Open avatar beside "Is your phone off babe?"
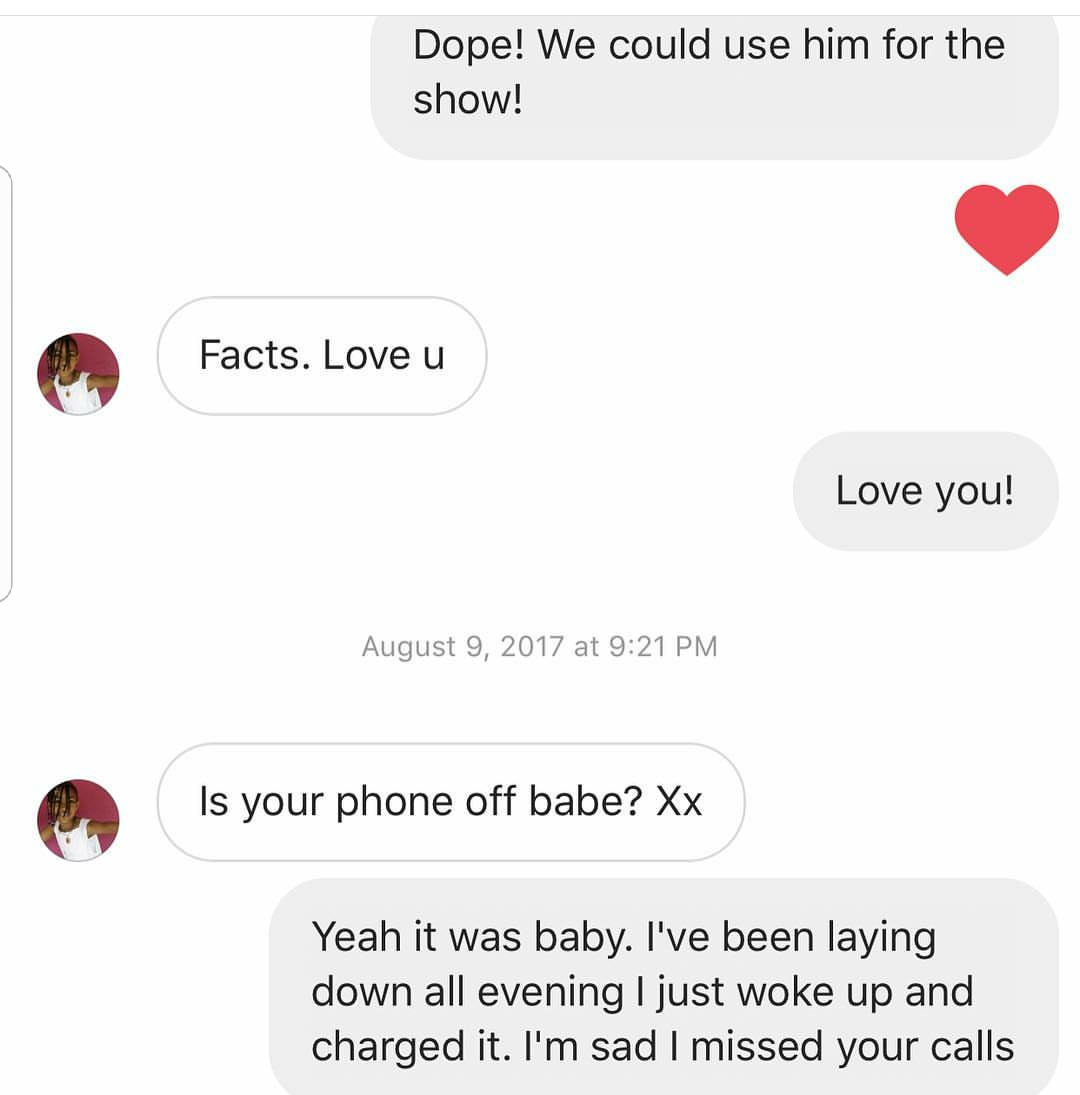Image resolution: width=1080 pixels, height=1095 pixels. [x=78, y=820]
